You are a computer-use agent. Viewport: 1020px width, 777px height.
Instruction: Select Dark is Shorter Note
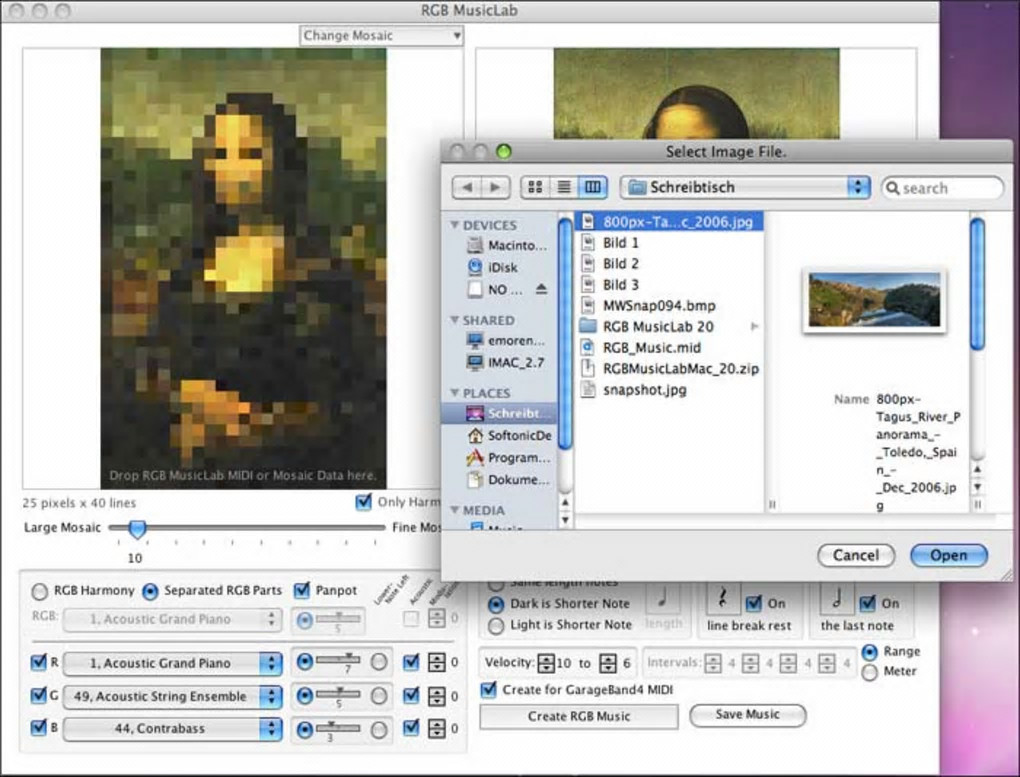pos(496,605)
